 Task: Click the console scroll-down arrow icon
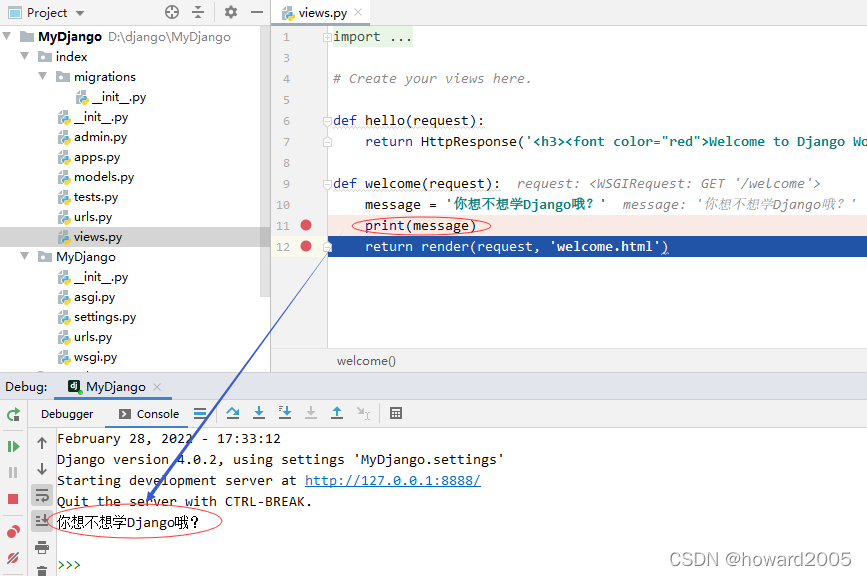click(42, 469)
